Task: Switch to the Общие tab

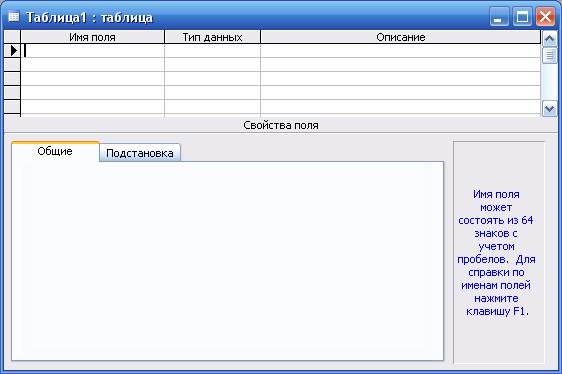Action: [x=55, y=151]
